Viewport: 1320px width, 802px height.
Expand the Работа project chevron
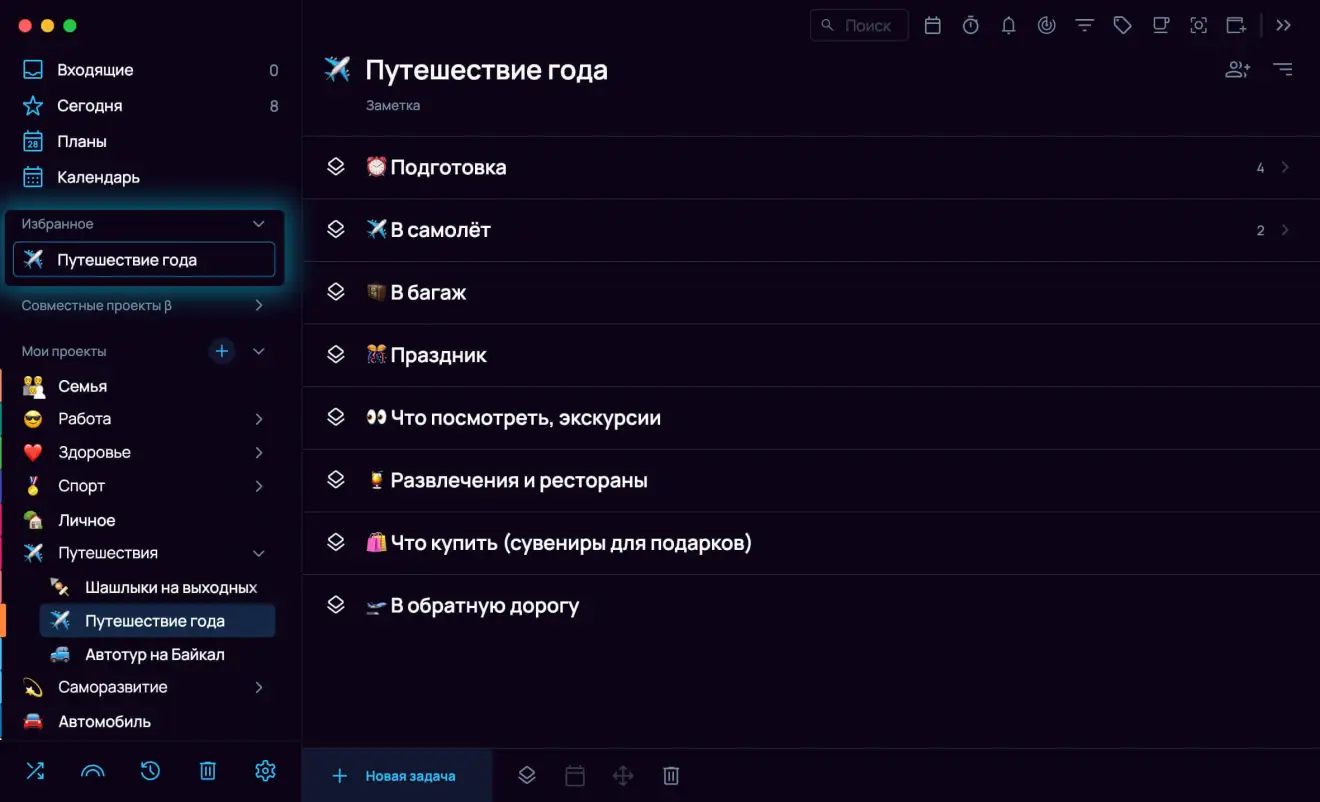point(258,419)
